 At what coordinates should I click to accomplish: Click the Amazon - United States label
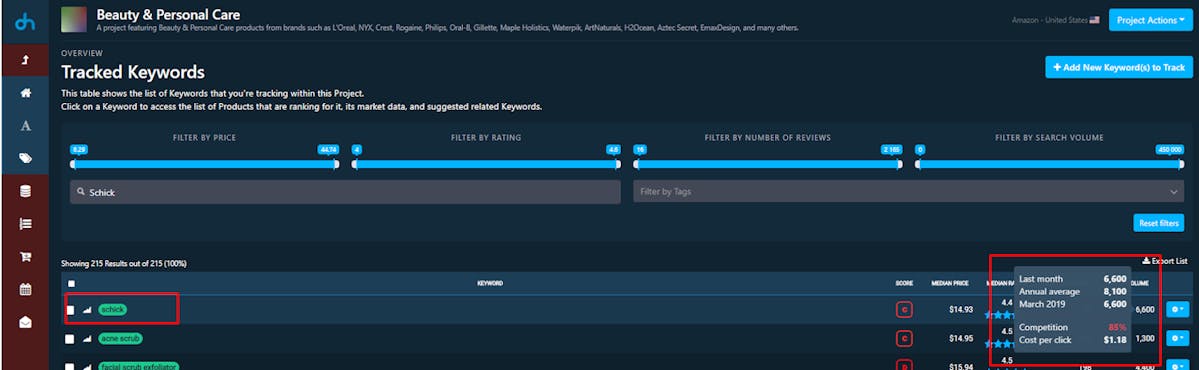pyautogui.click(x=1049, y=20)
